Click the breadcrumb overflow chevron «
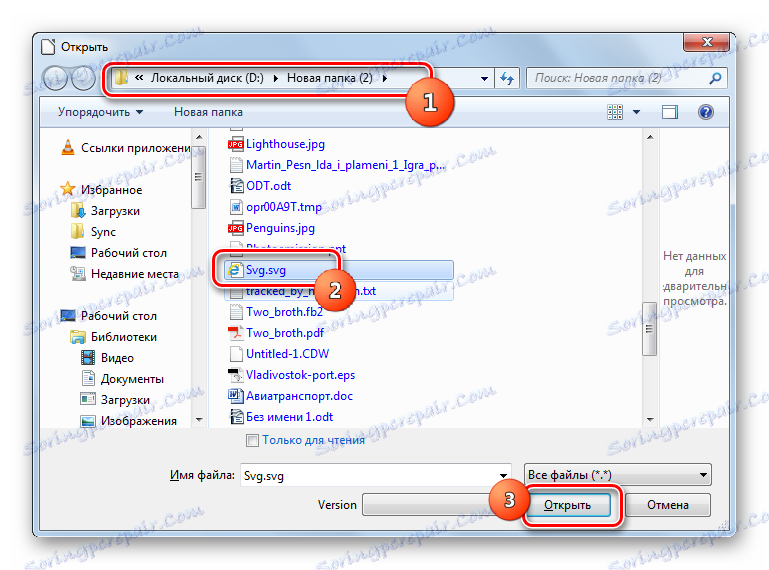769x570 pixels. click(x=139, y=78)
